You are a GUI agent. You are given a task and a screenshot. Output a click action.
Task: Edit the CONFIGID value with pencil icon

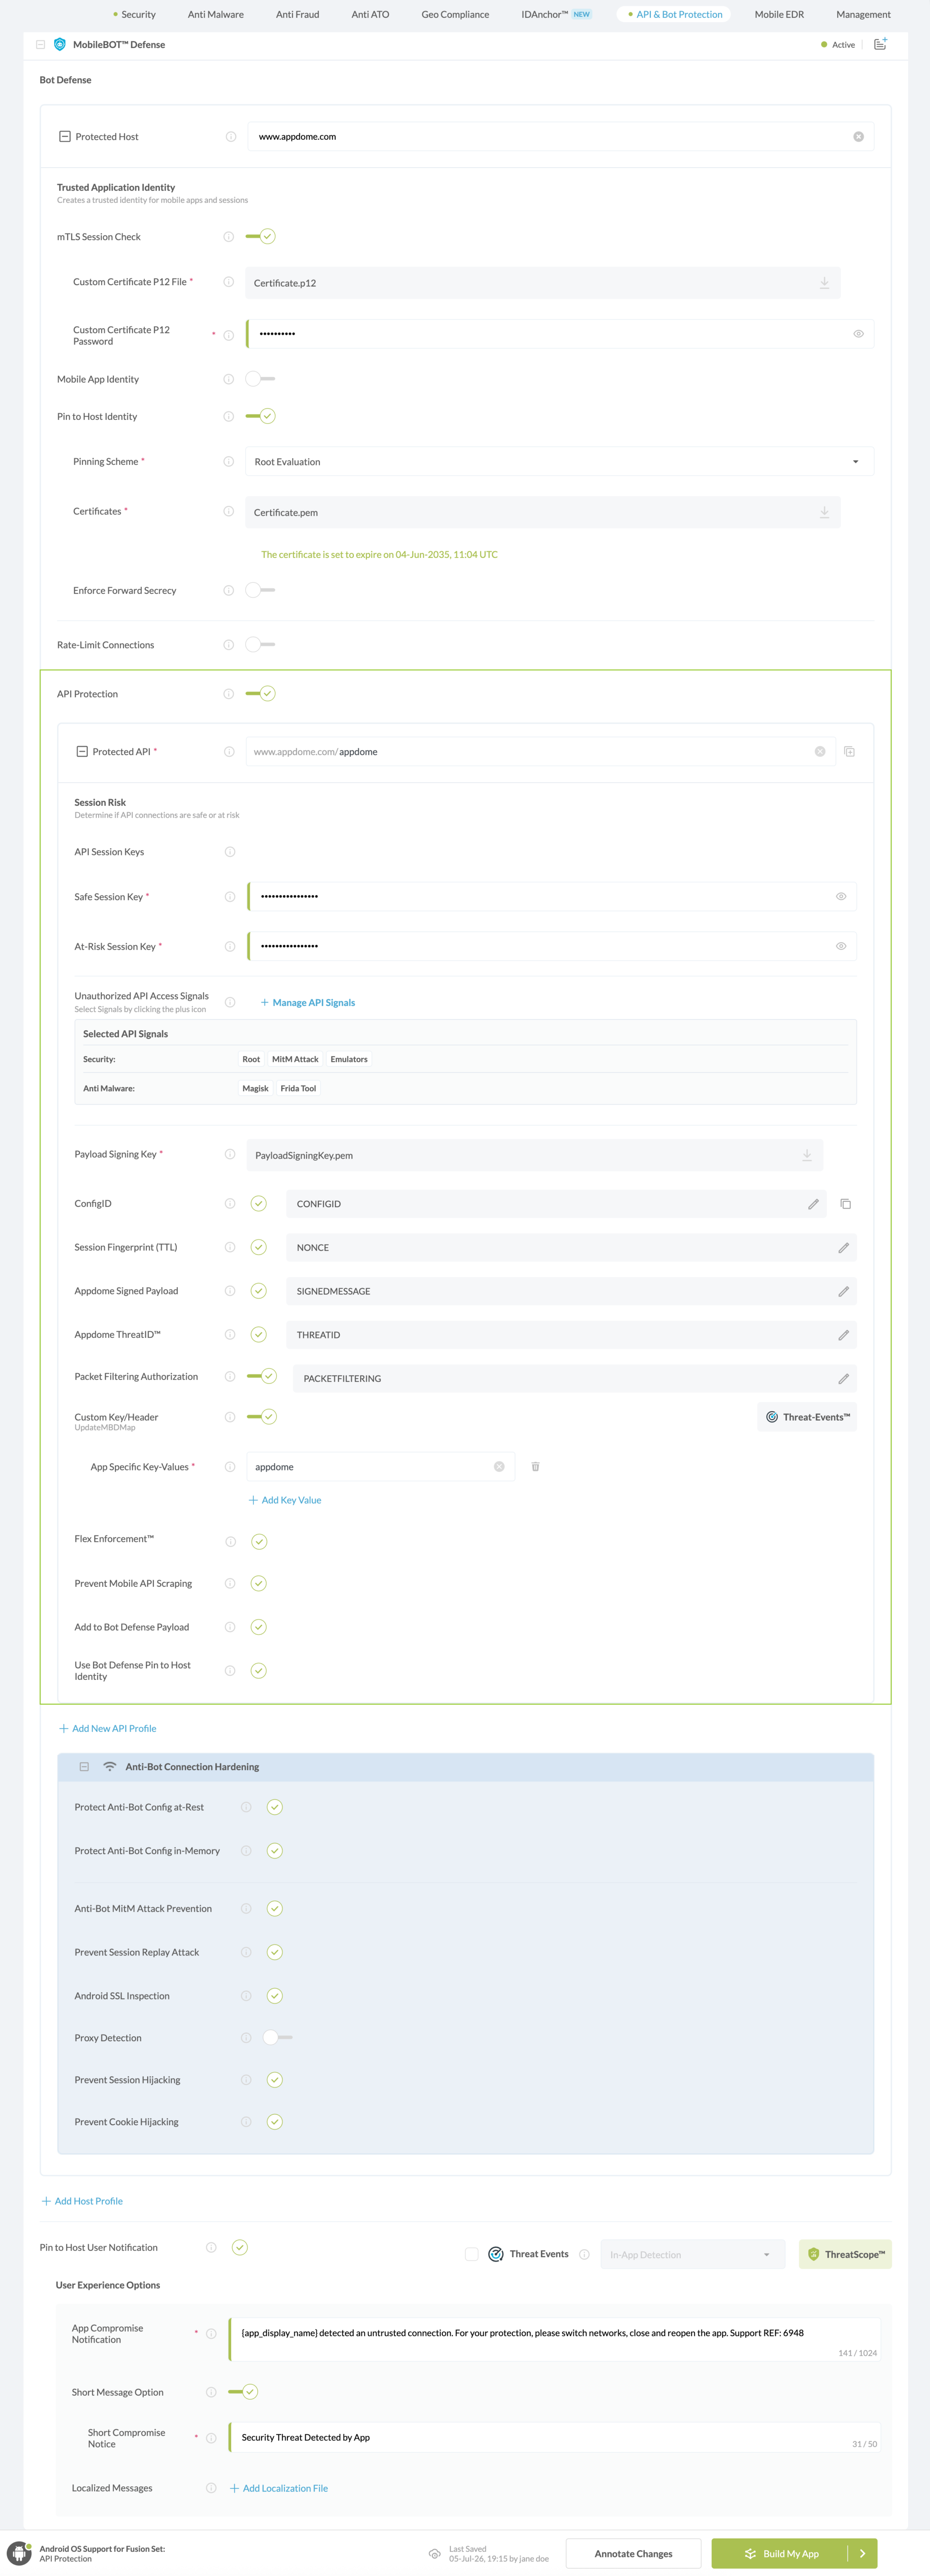pos(813,1204)
